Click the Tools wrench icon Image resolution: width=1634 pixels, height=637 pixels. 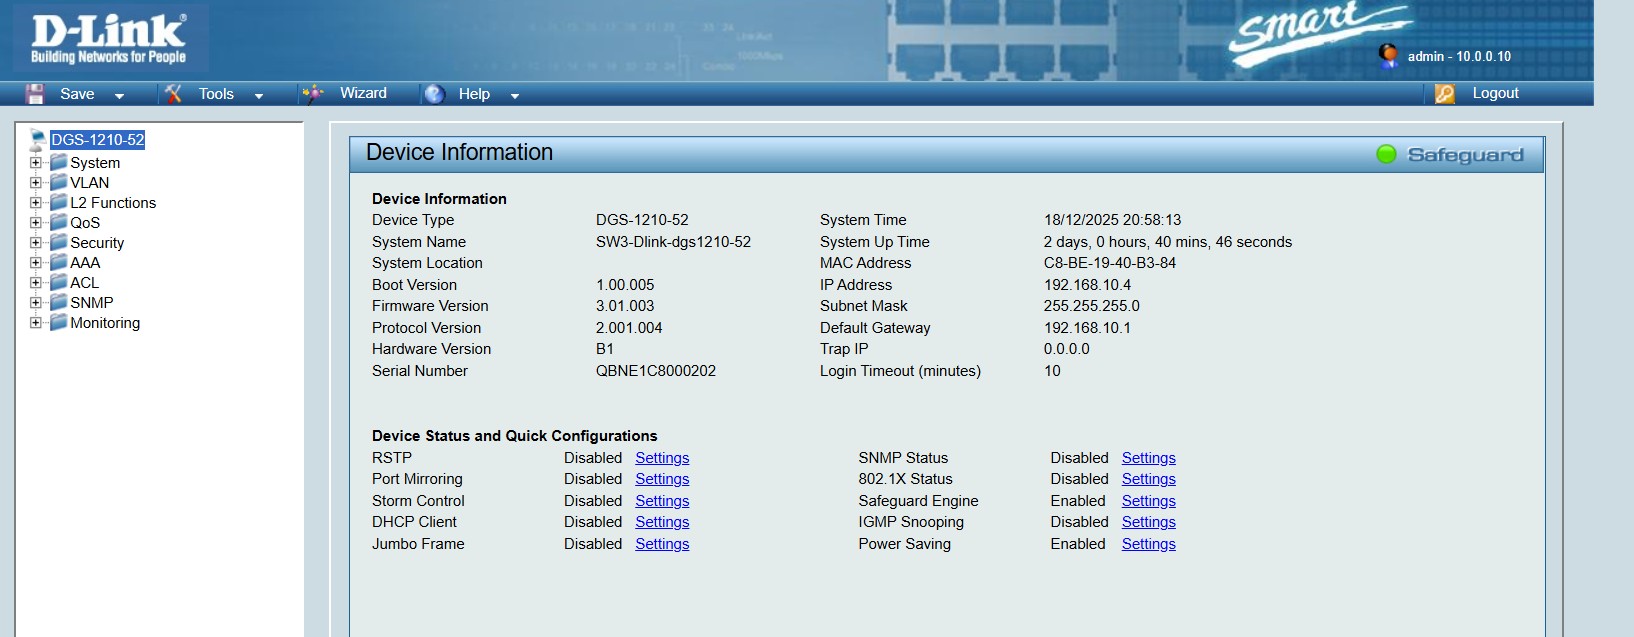pos(174,94)
